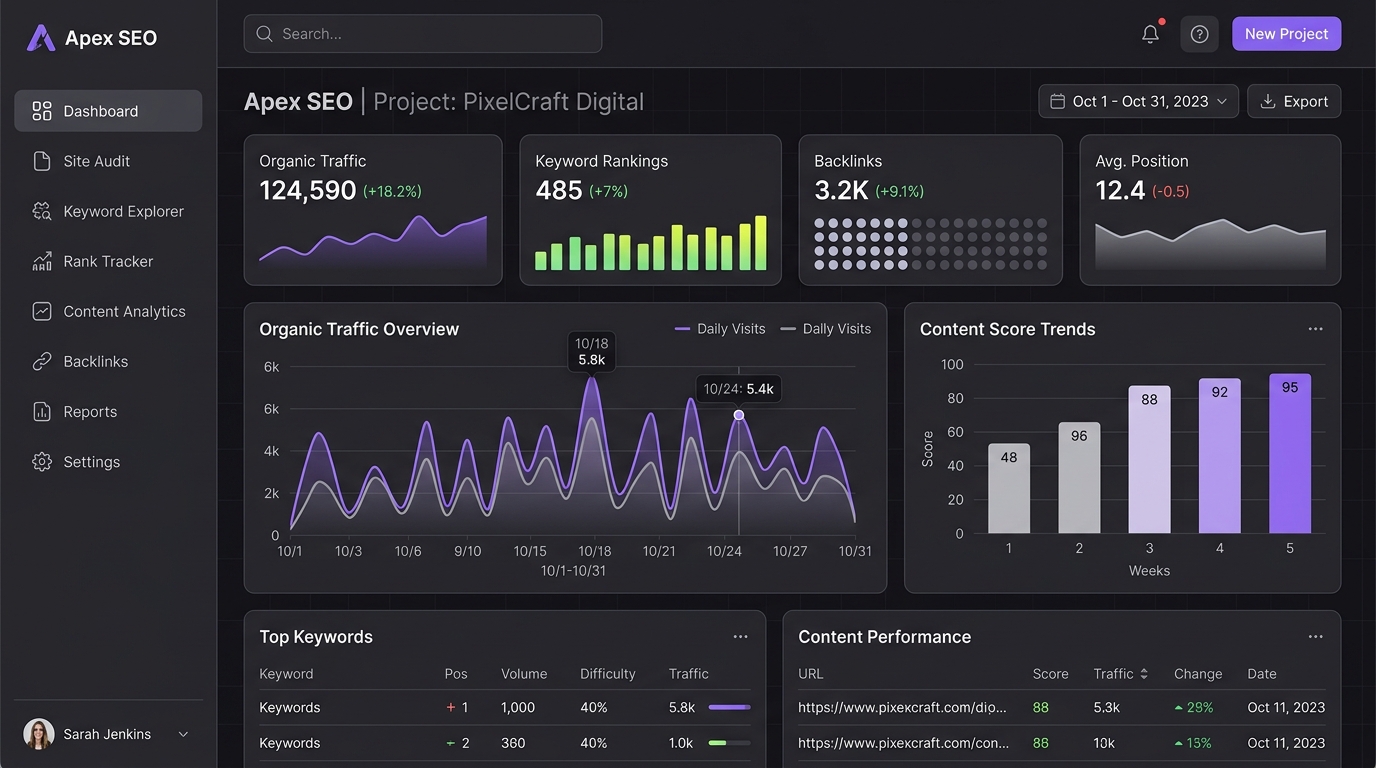Click the Keyword Explorer icon
The width and height of the screenshot is (1376, 768).
point(42,211)
